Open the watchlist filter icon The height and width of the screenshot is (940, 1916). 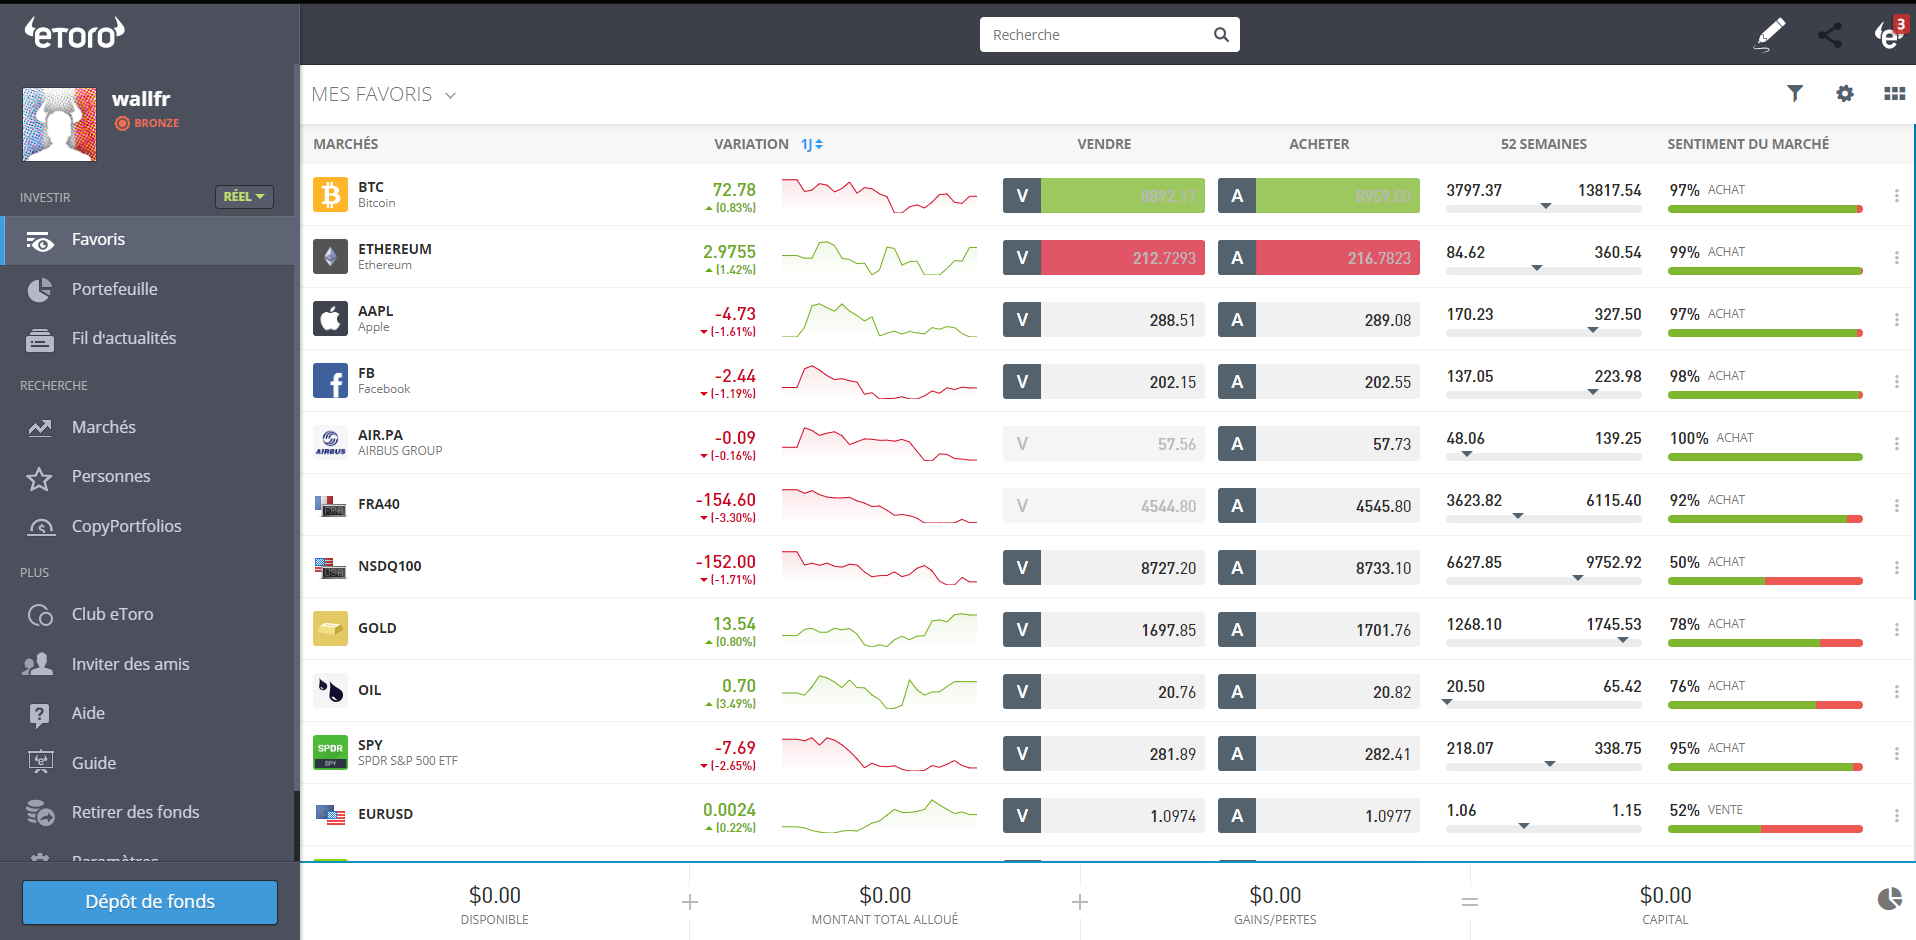click(x=1795, y=93)
